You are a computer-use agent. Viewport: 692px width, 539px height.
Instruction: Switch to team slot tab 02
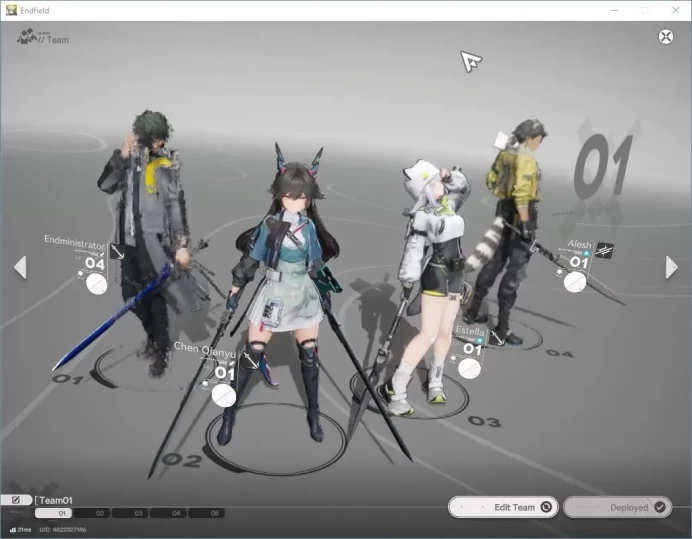(x=91, y=513)
